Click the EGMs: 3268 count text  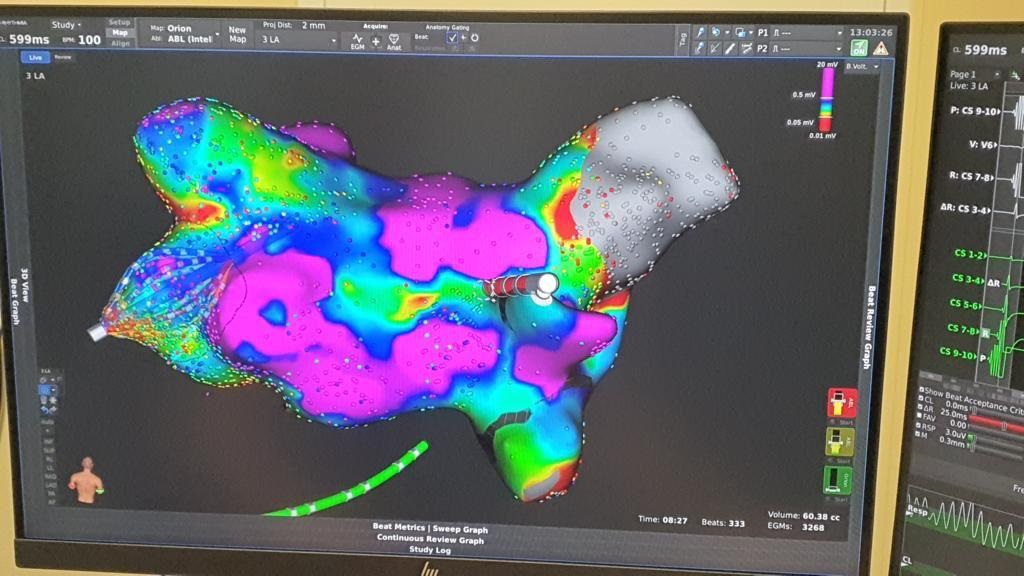click(x=797, y=526)
